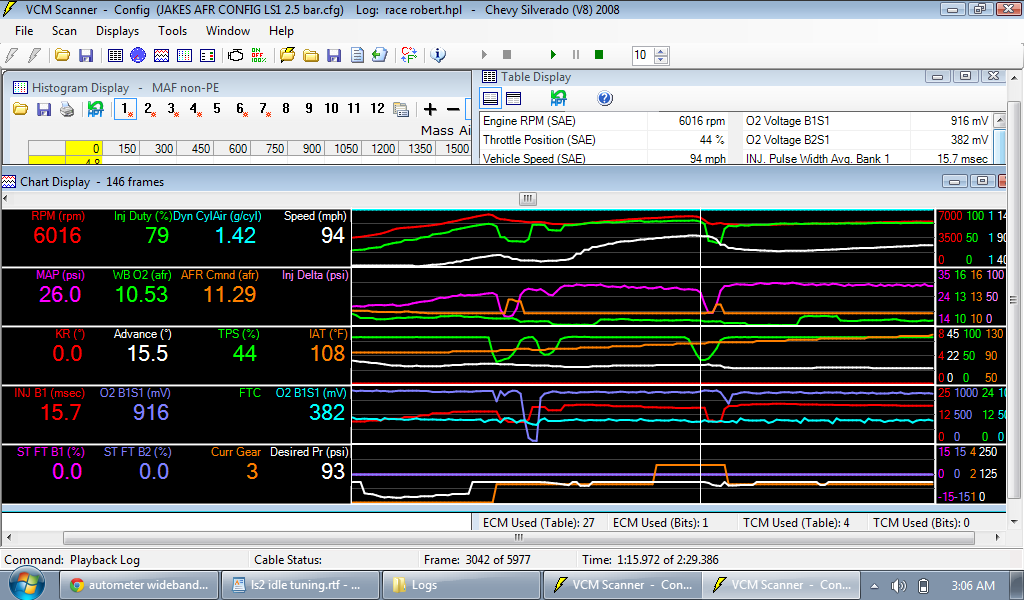Click the volume speaker tray icon
Image resolution: width=1024 pixels, height=600 pixels.
tap(899, 586)
